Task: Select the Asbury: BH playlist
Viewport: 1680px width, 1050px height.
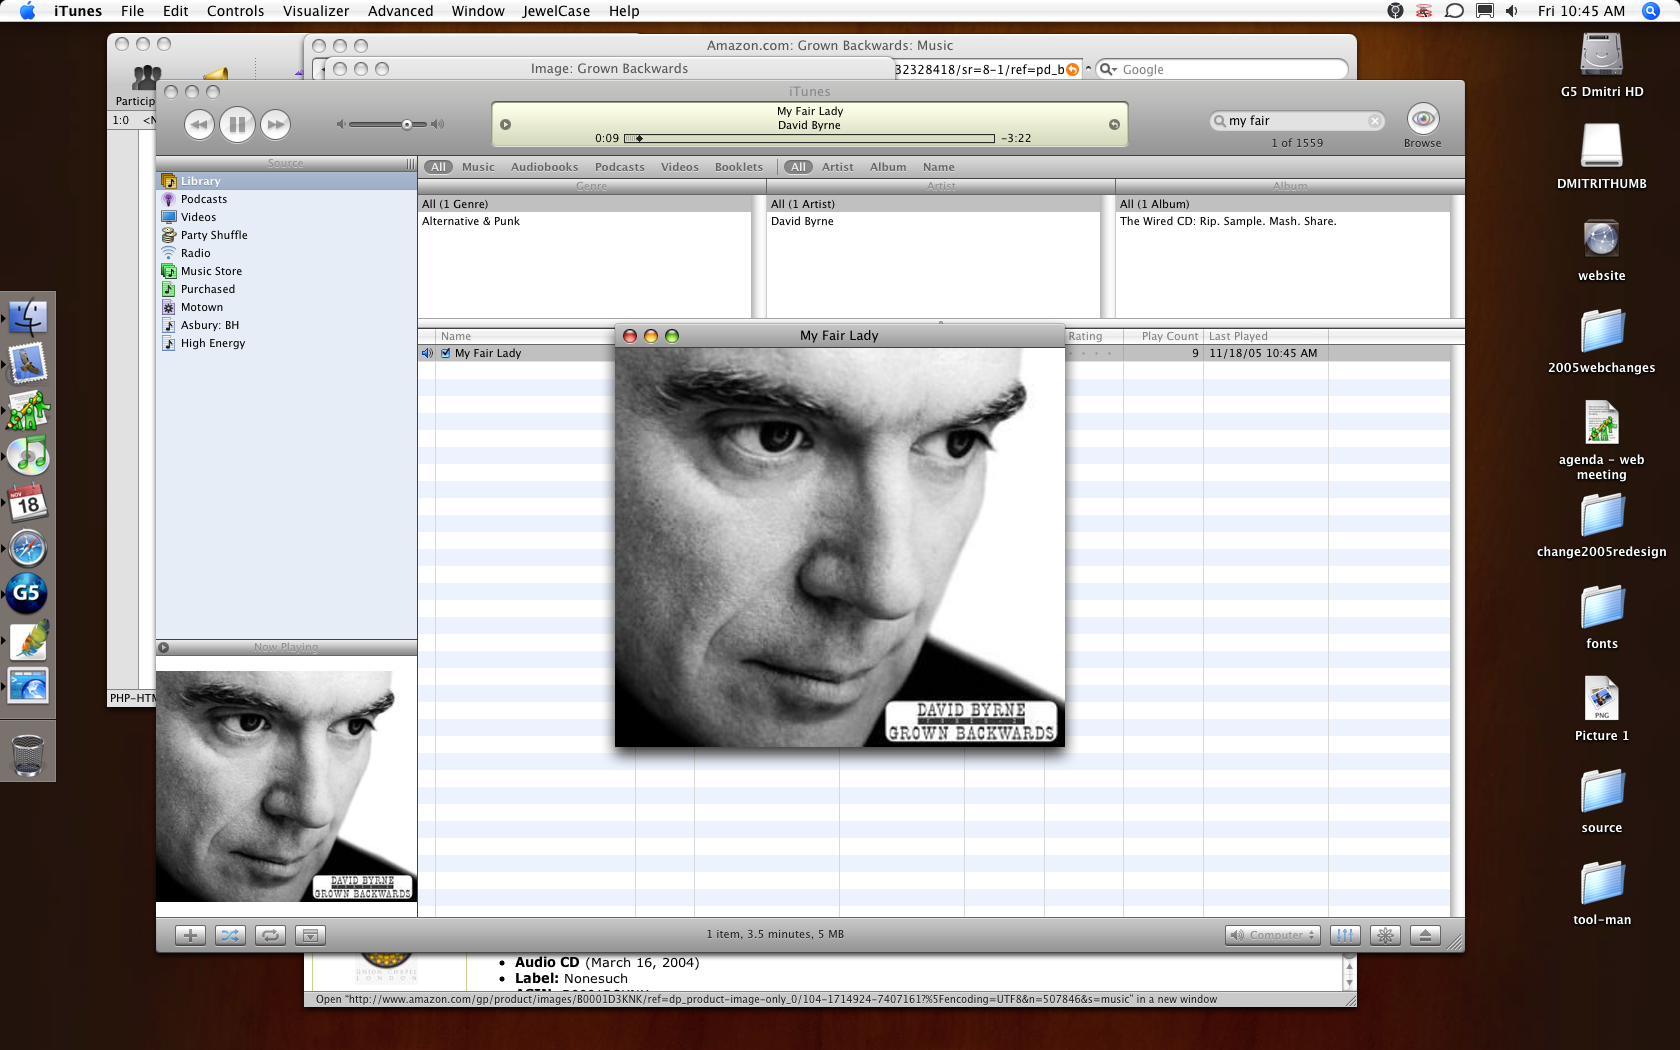Action: tap(286, 325)
